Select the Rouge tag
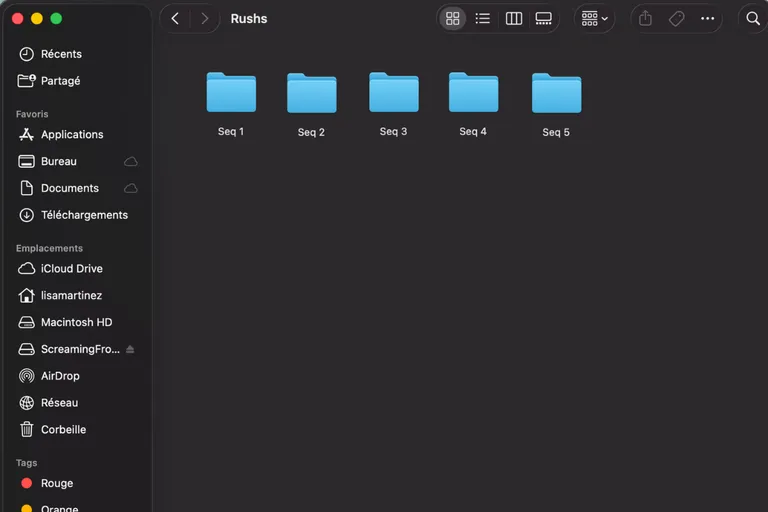The image size is (768, 512). [77, 483]
